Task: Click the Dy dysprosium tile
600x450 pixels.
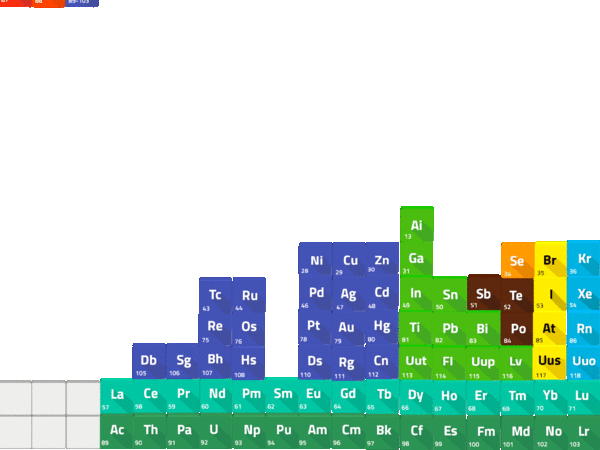Action: [417, 397]
